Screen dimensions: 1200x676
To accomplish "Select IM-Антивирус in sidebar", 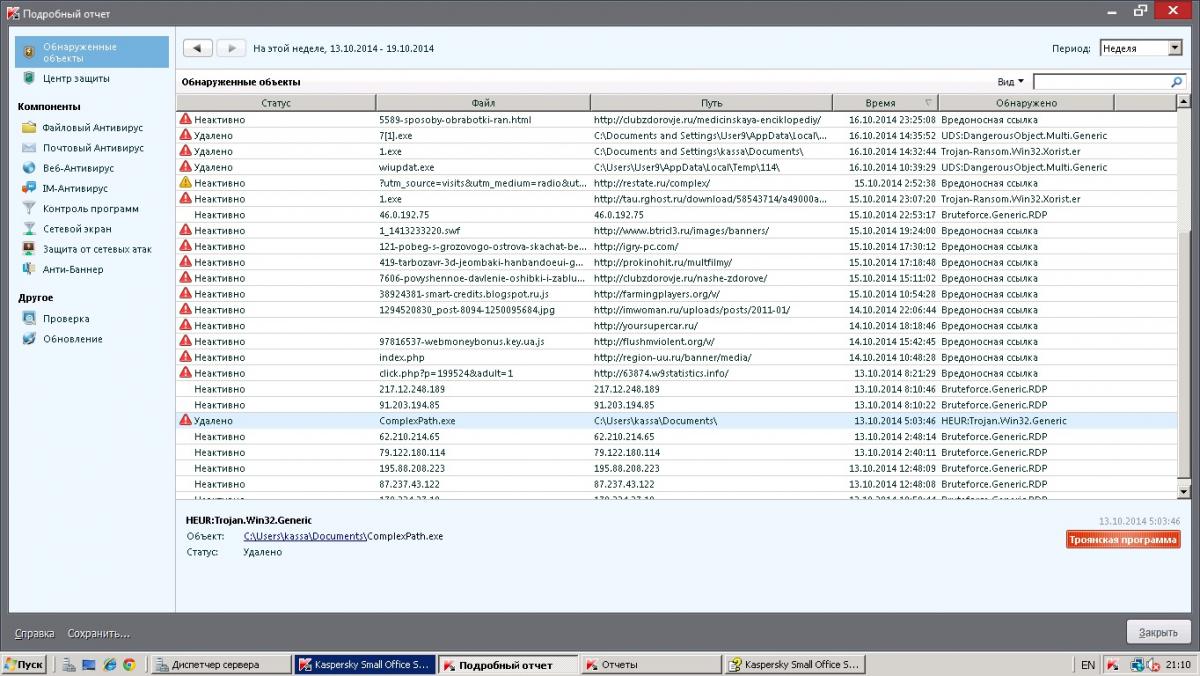I will pos(75,188).
